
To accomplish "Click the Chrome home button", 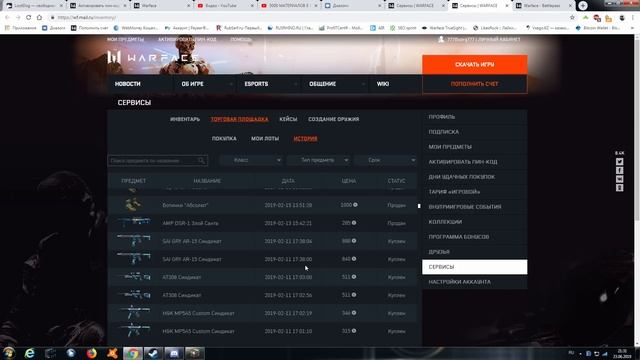I will pyautogui.click(x=39, y=18).
